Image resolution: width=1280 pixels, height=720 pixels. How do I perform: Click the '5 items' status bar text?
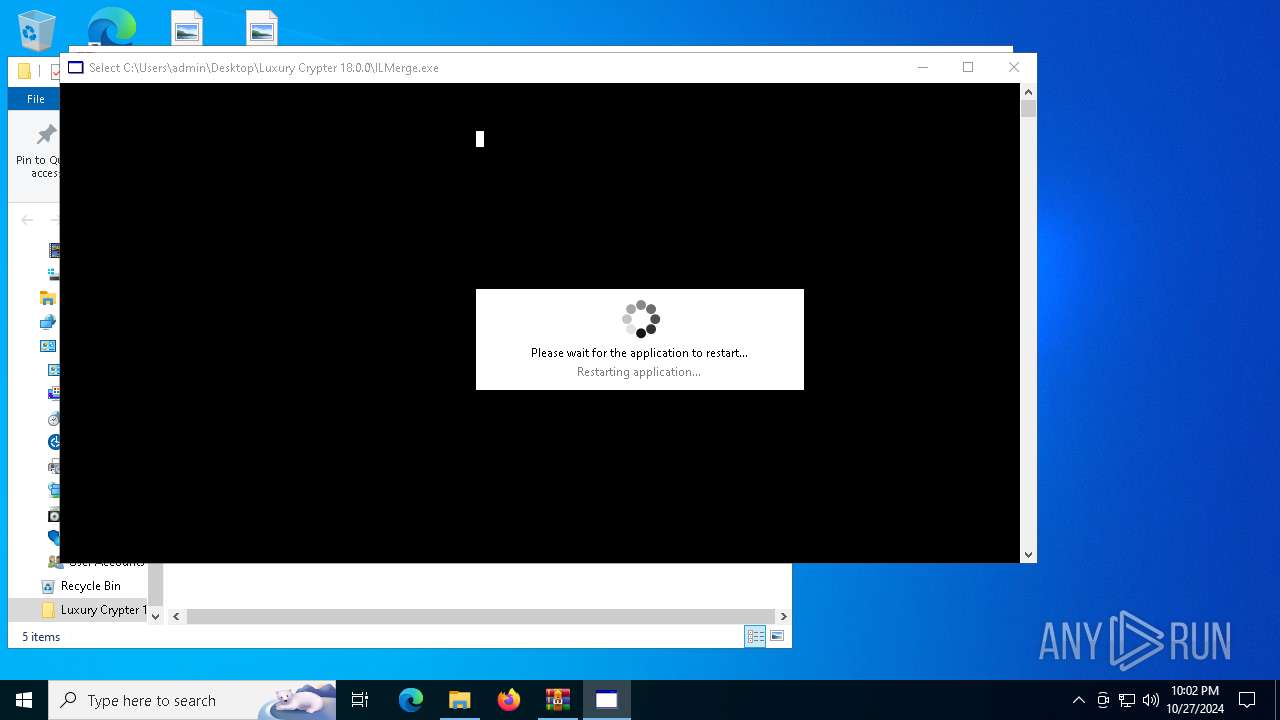(41, 637)
